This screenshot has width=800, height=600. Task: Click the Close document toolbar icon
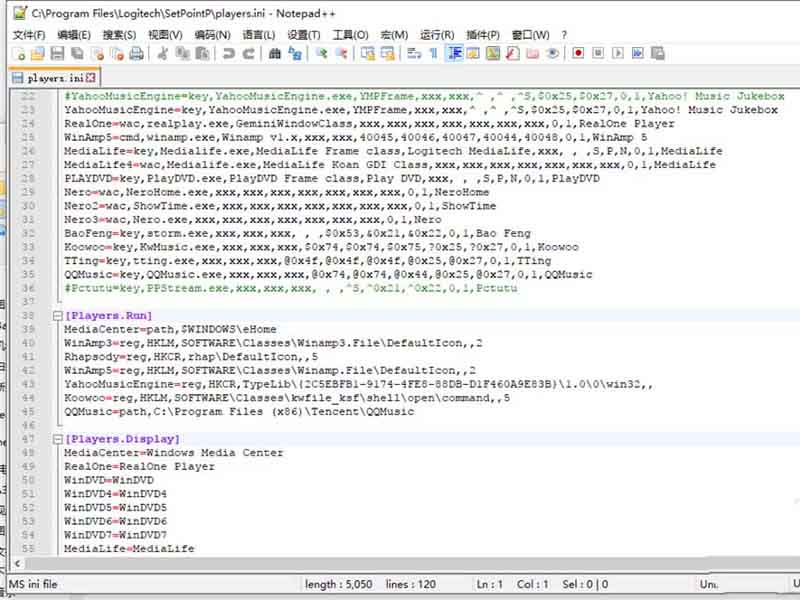[97, 54]
